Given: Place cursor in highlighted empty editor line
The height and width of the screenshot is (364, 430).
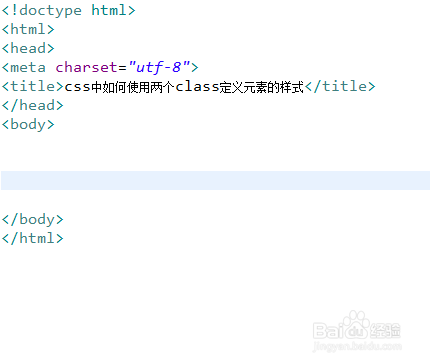Looking at the screenshot, I should pyautogui.click(x=215, y=180).
